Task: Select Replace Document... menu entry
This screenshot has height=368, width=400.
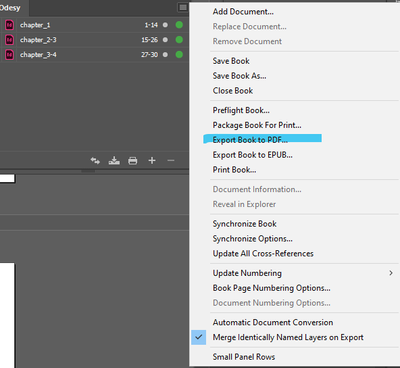Action: (250, 26)
